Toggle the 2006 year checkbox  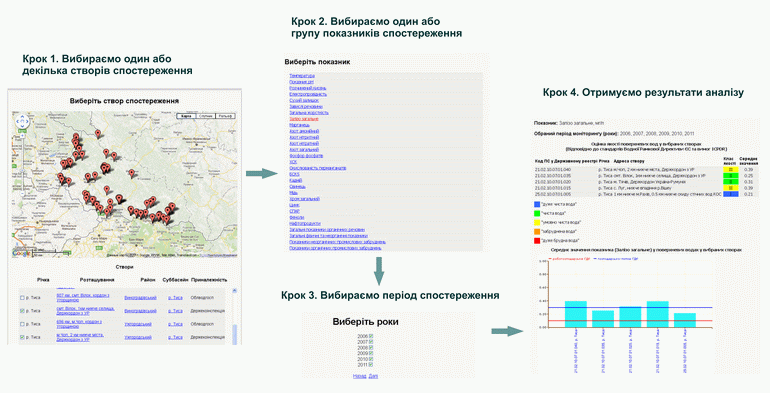371,336
